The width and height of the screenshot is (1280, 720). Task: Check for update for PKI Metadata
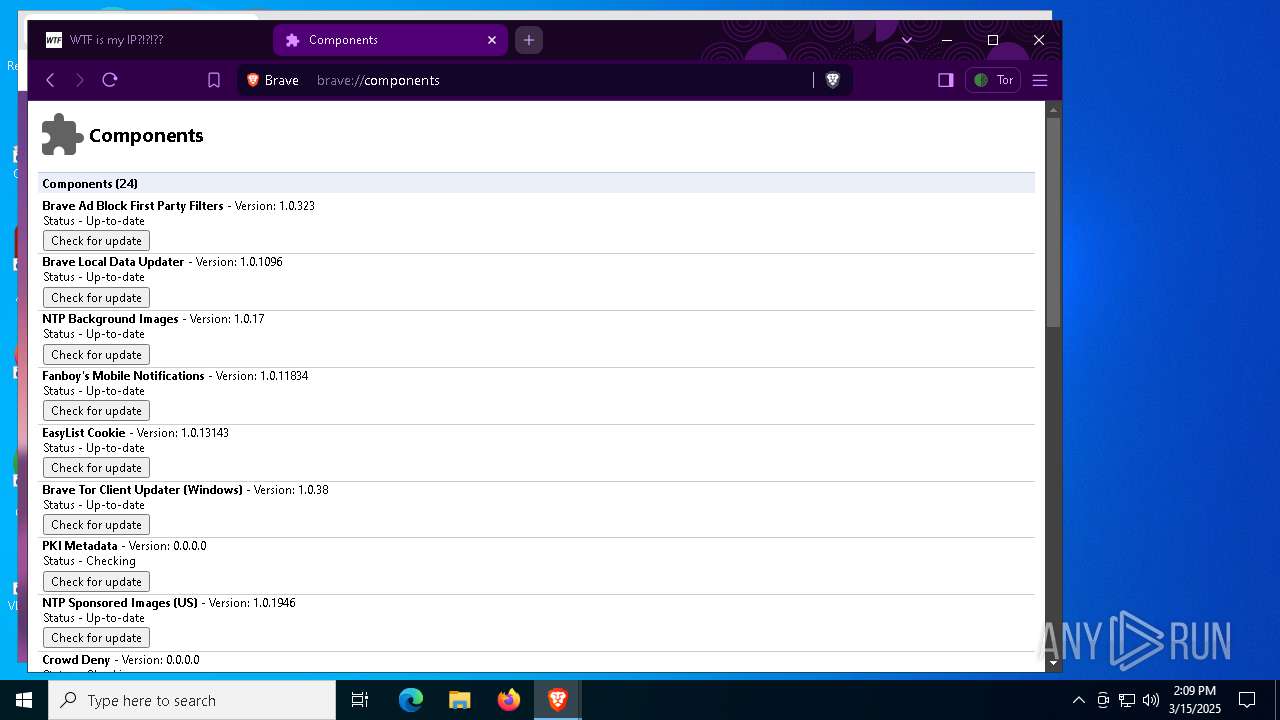96,582
